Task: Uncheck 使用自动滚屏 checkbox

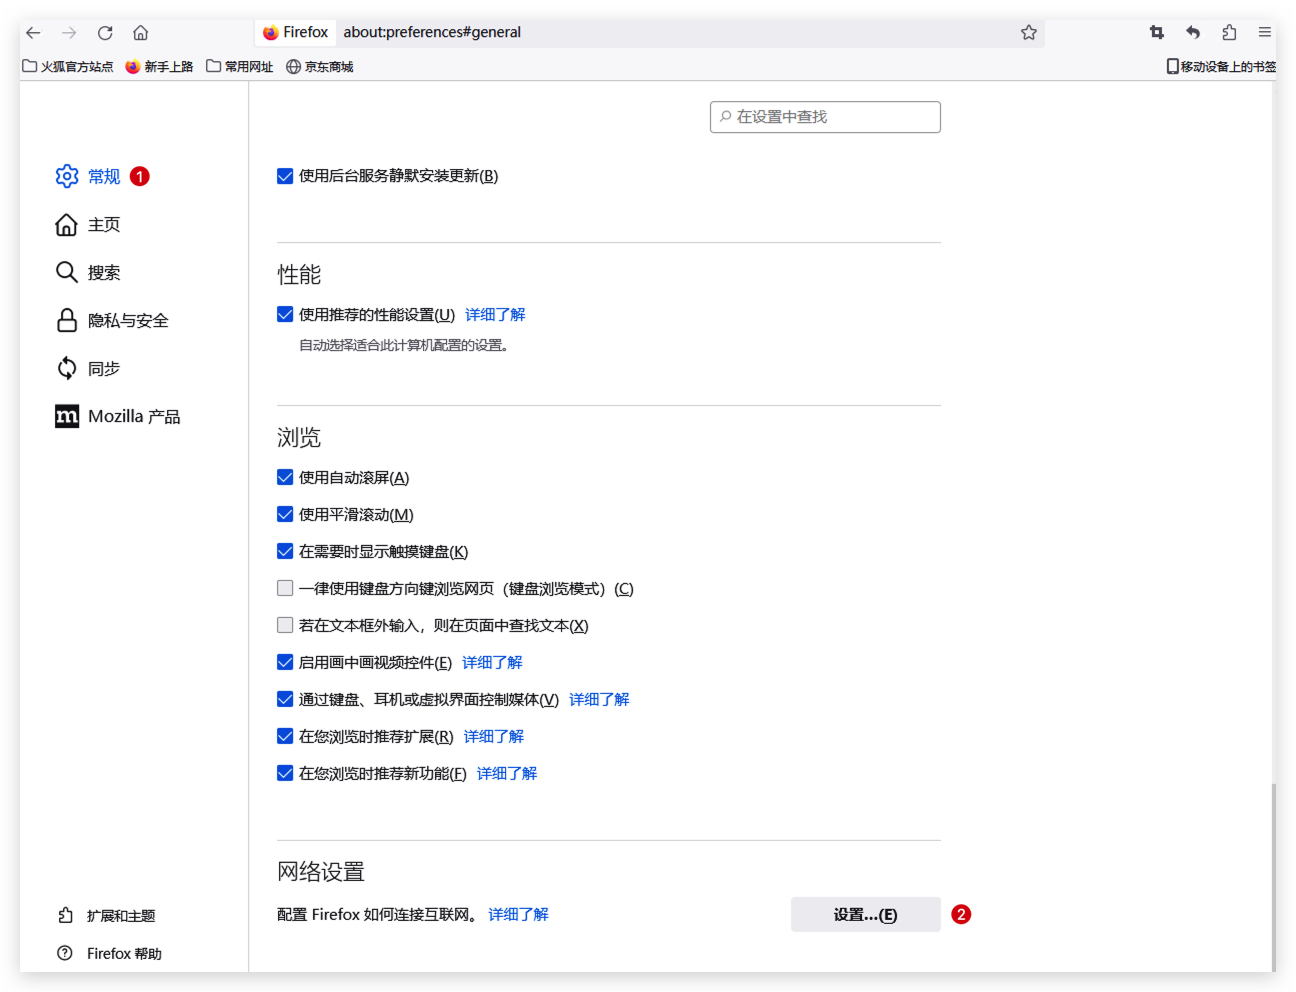Action: 285,478
